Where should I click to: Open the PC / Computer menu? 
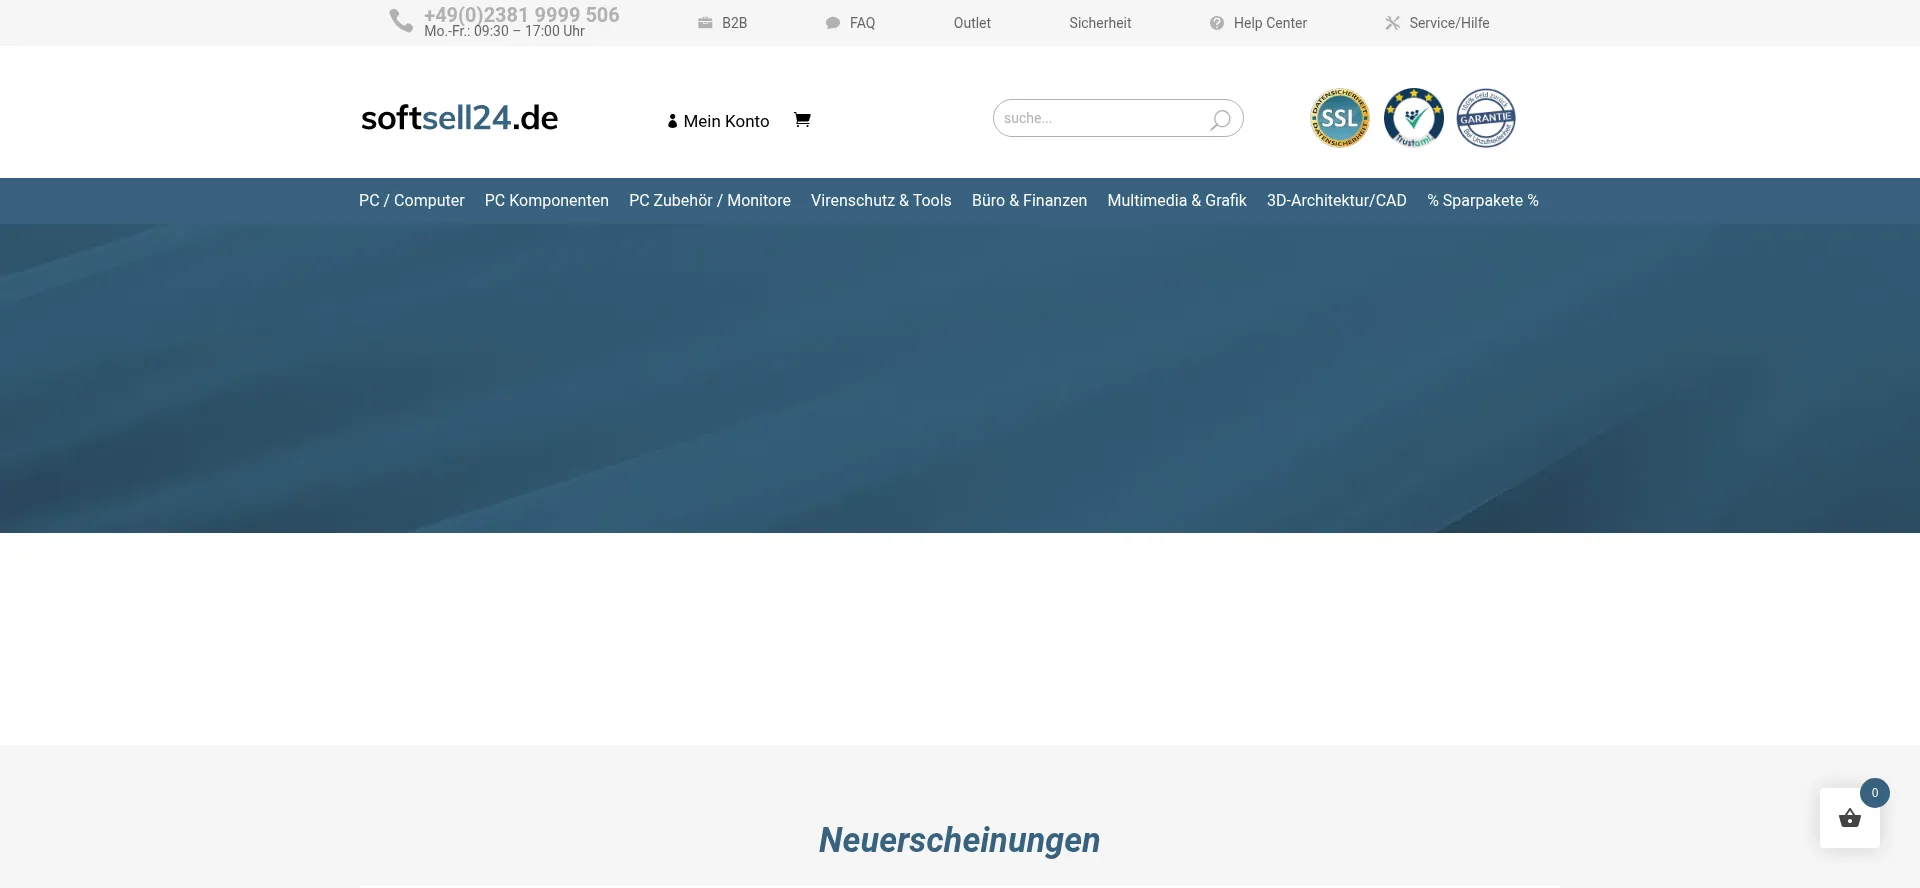pyautogui.click(x=411, y=200)
